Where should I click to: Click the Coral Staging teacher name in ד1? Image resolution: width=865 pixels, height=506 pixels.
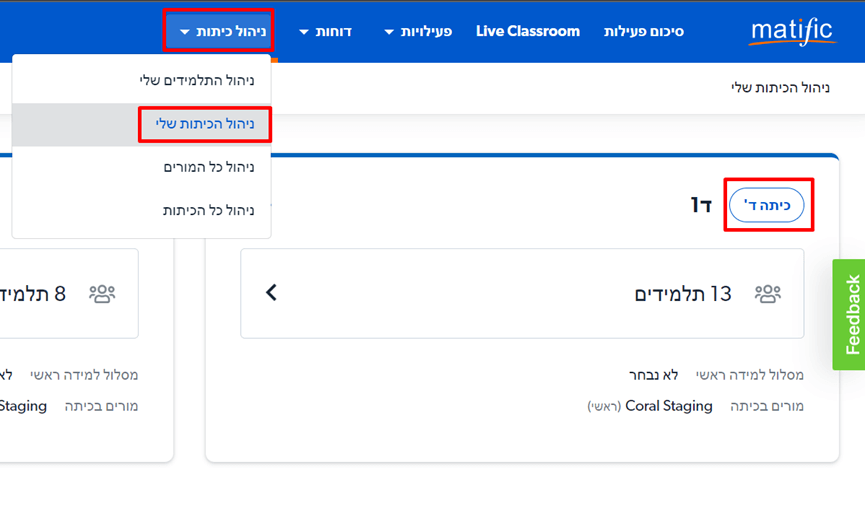coord(669,406)
